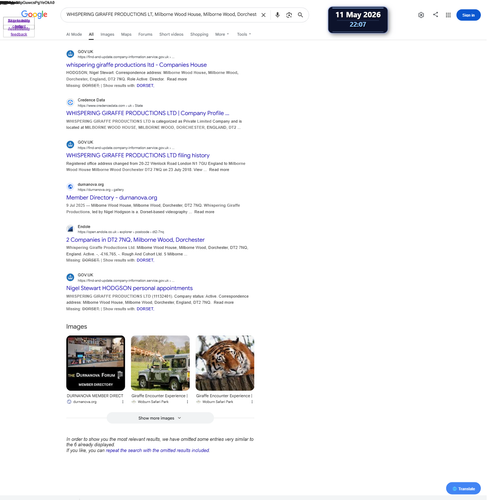Click the Google logo
Screen dimensions: 493x500
pos(34,14)
